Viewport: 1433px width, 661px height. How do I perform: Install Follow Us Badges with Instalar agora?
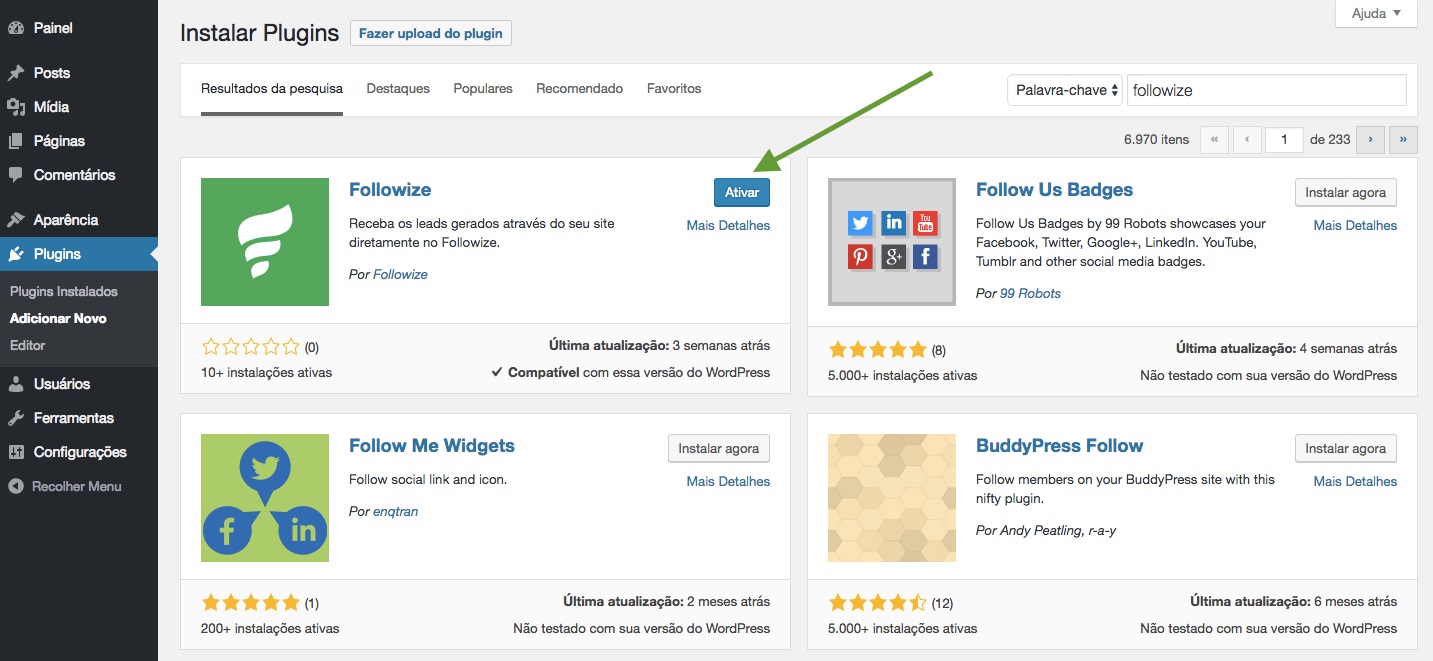1346,193
